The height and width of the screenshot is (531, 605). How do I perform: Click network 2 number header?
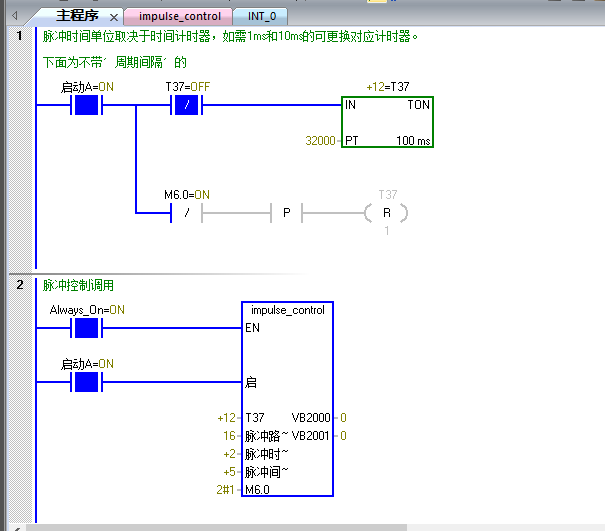tap(19, 285)
